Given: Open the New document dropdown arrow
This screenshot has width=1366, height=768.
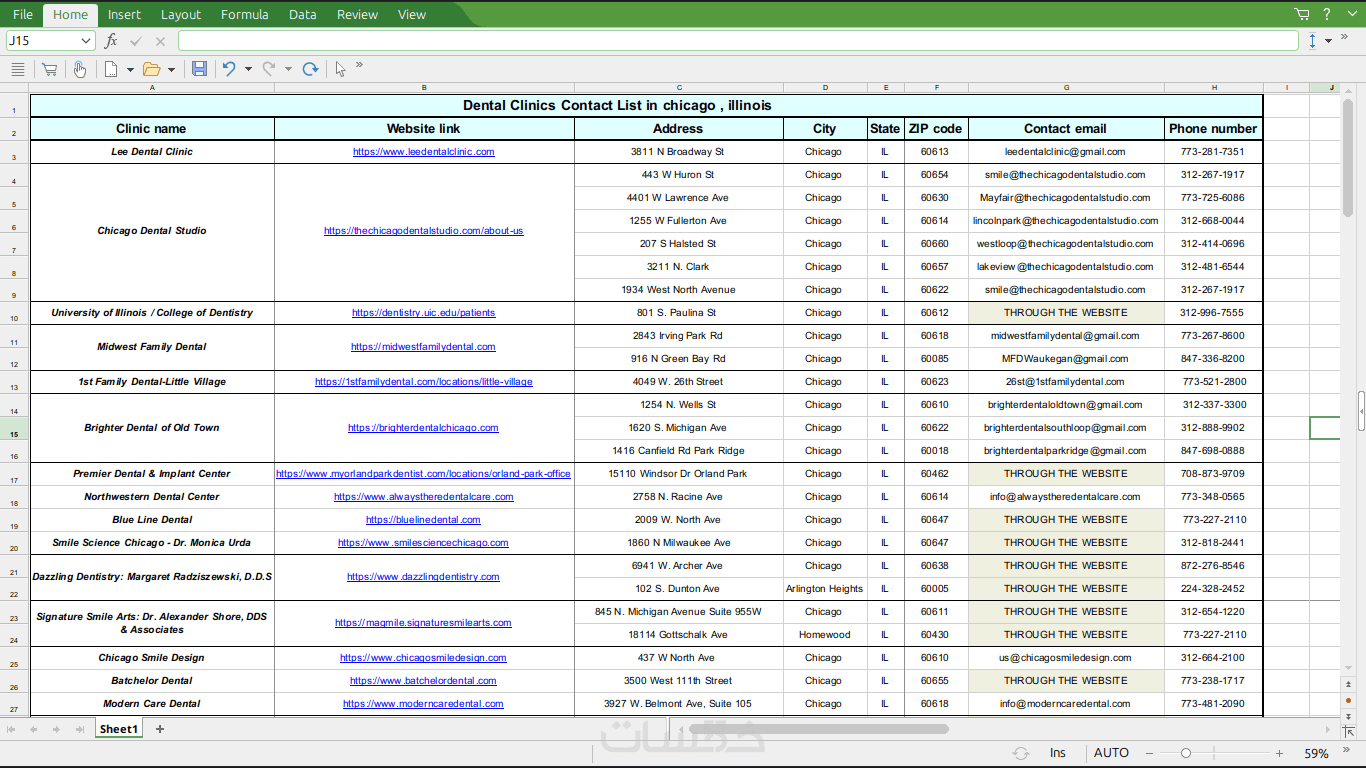Looking at the screenshot, I should point(130,70).
